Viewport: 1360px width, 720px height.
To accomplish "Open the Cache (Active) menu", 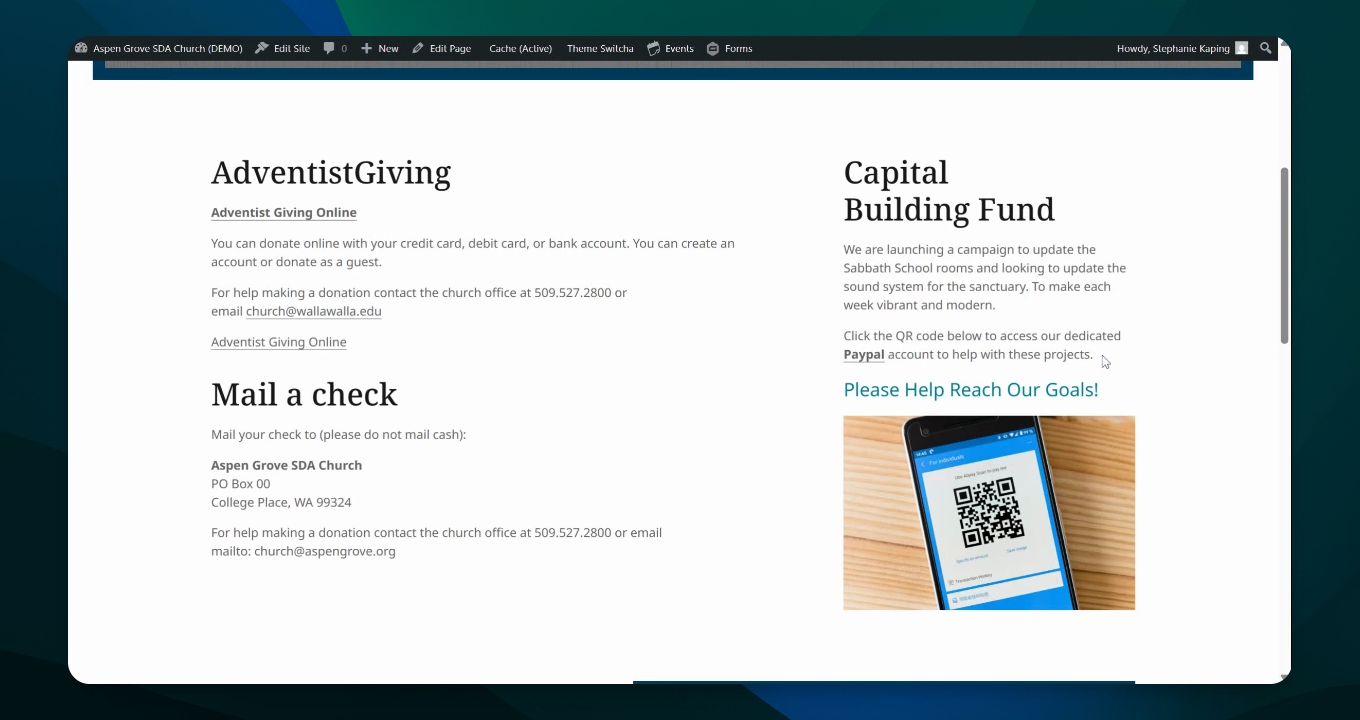I will (x=520, y=48).
